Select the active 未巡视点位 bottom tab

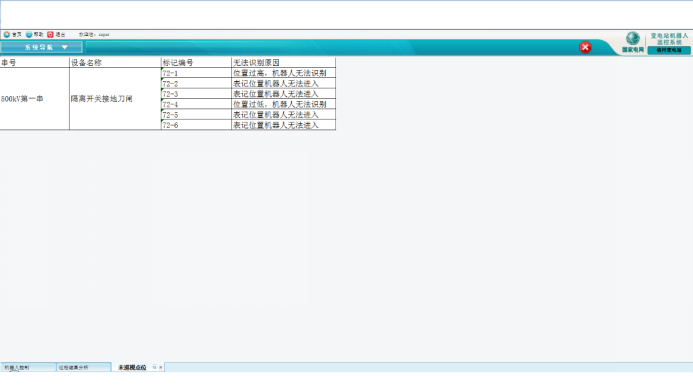[132, 367]
